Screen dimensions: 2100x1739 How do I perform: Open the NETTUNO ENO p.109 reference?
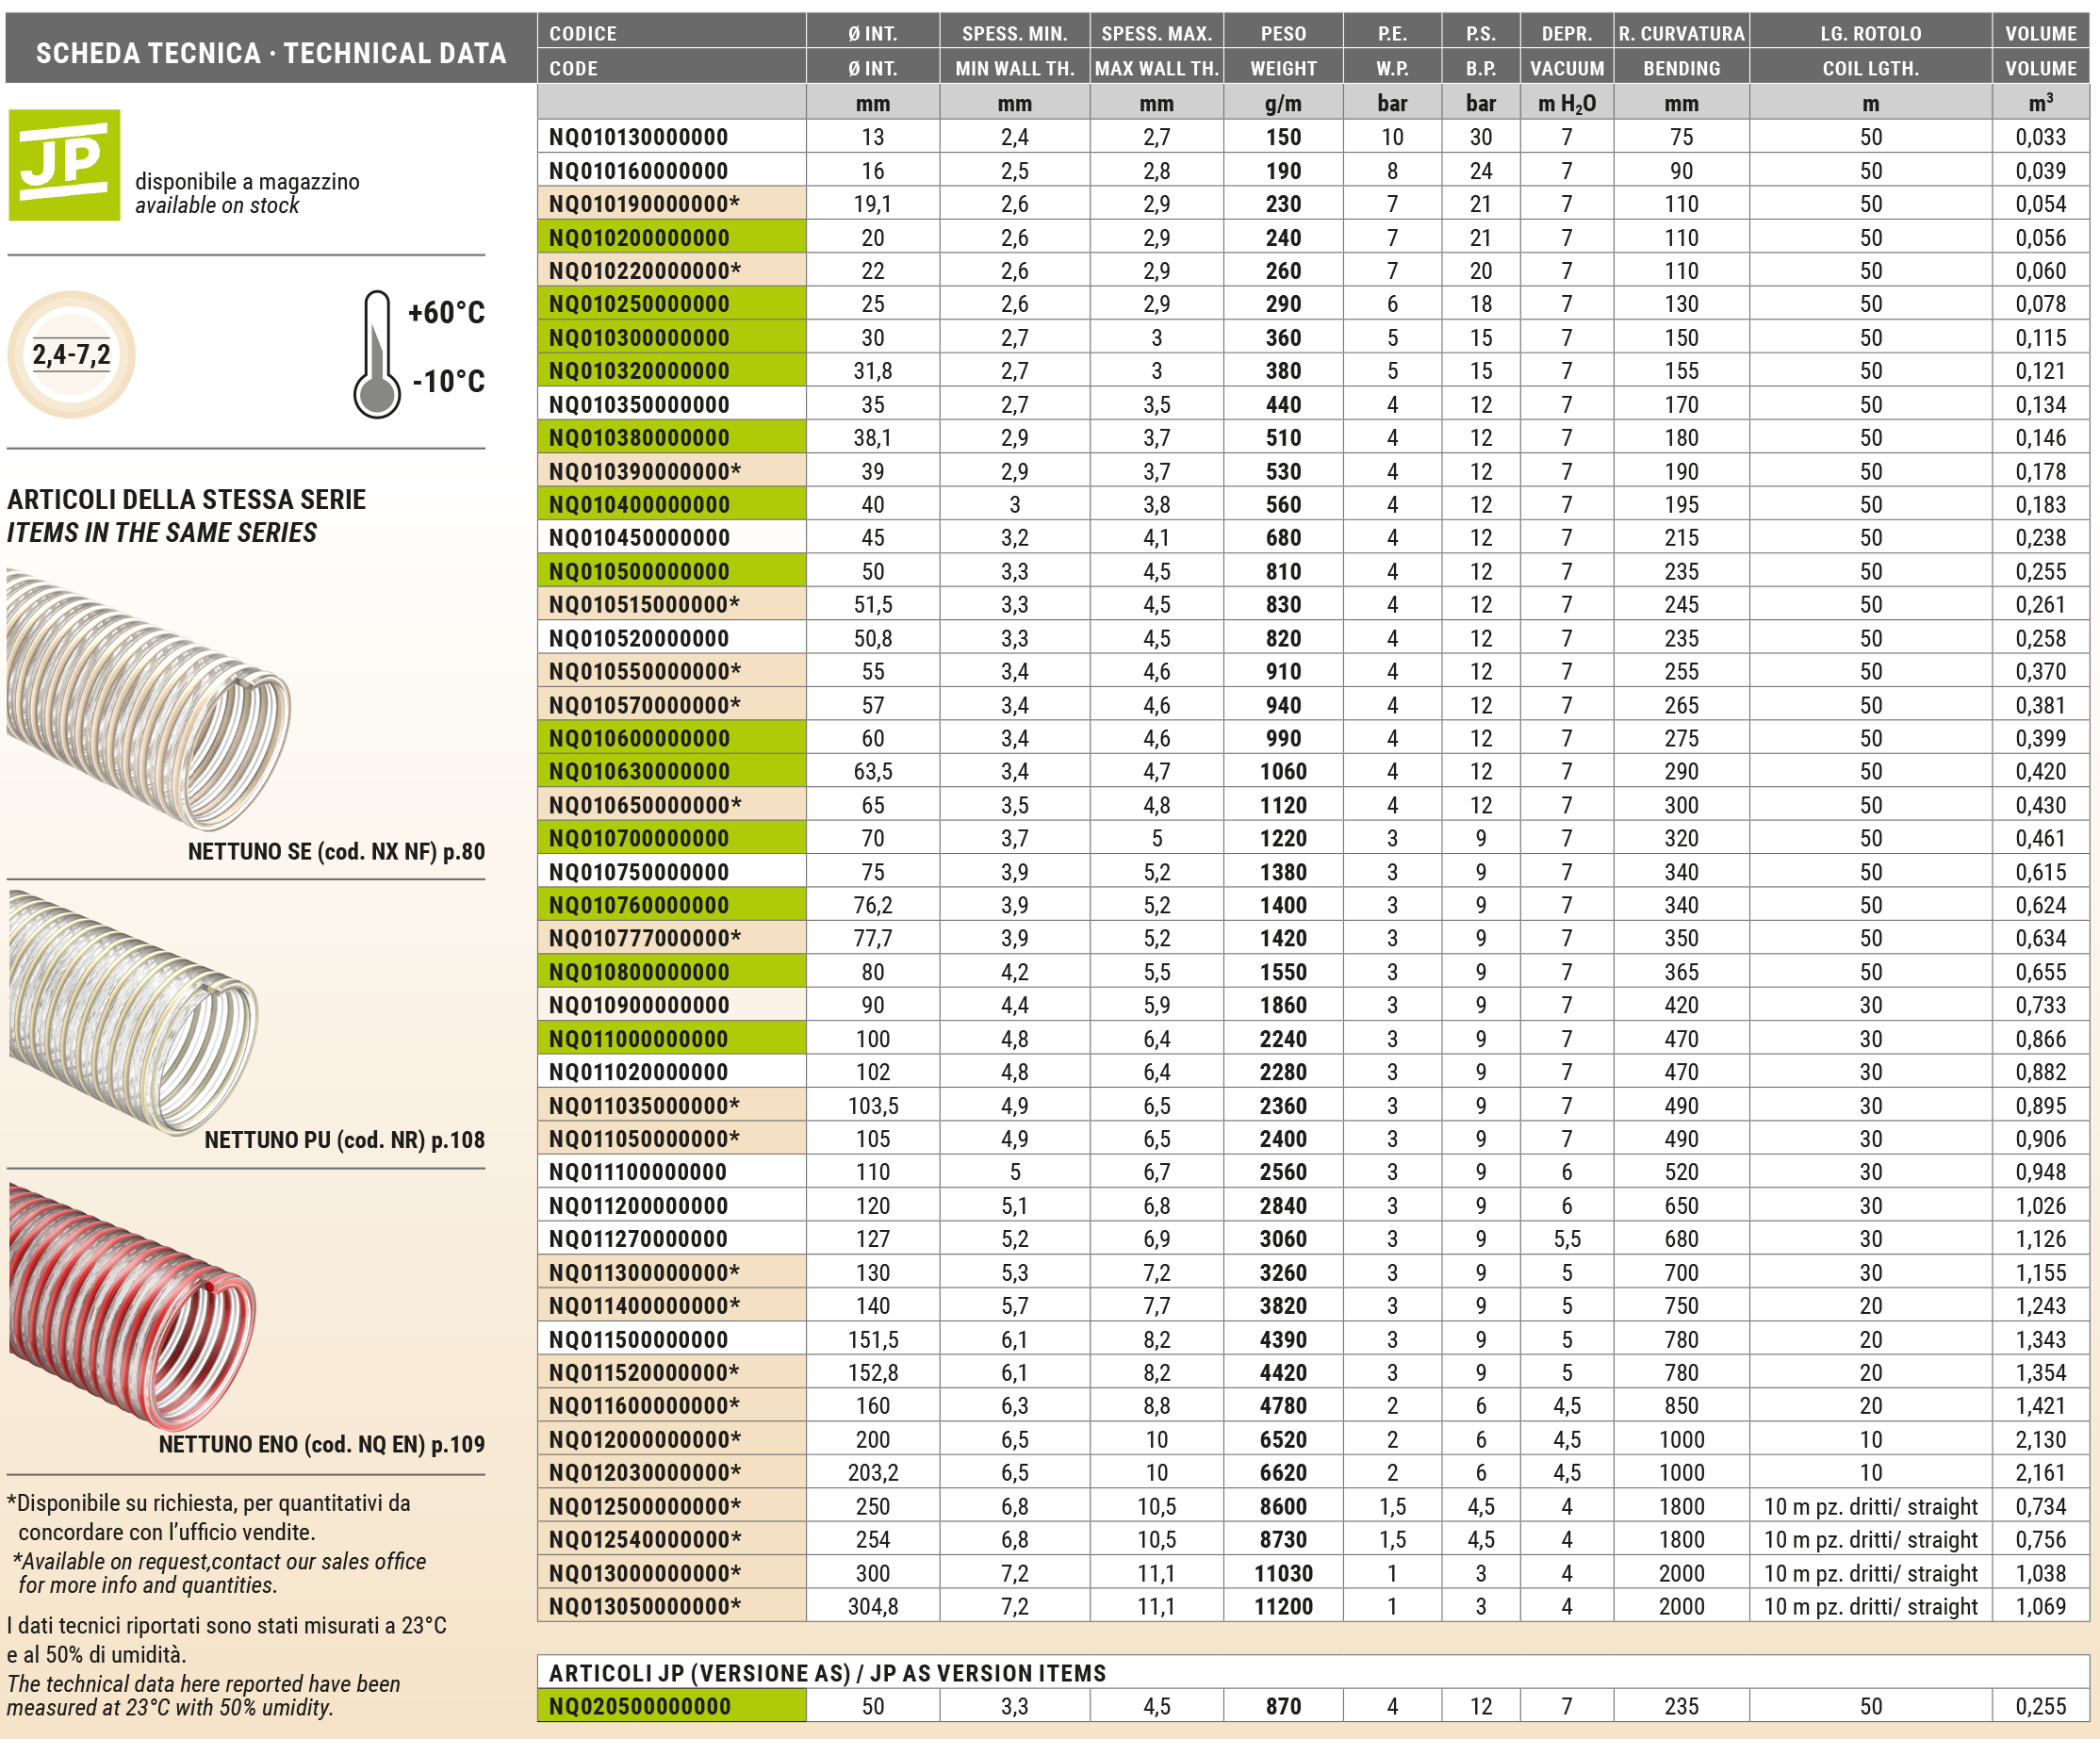pos(321,1444)
